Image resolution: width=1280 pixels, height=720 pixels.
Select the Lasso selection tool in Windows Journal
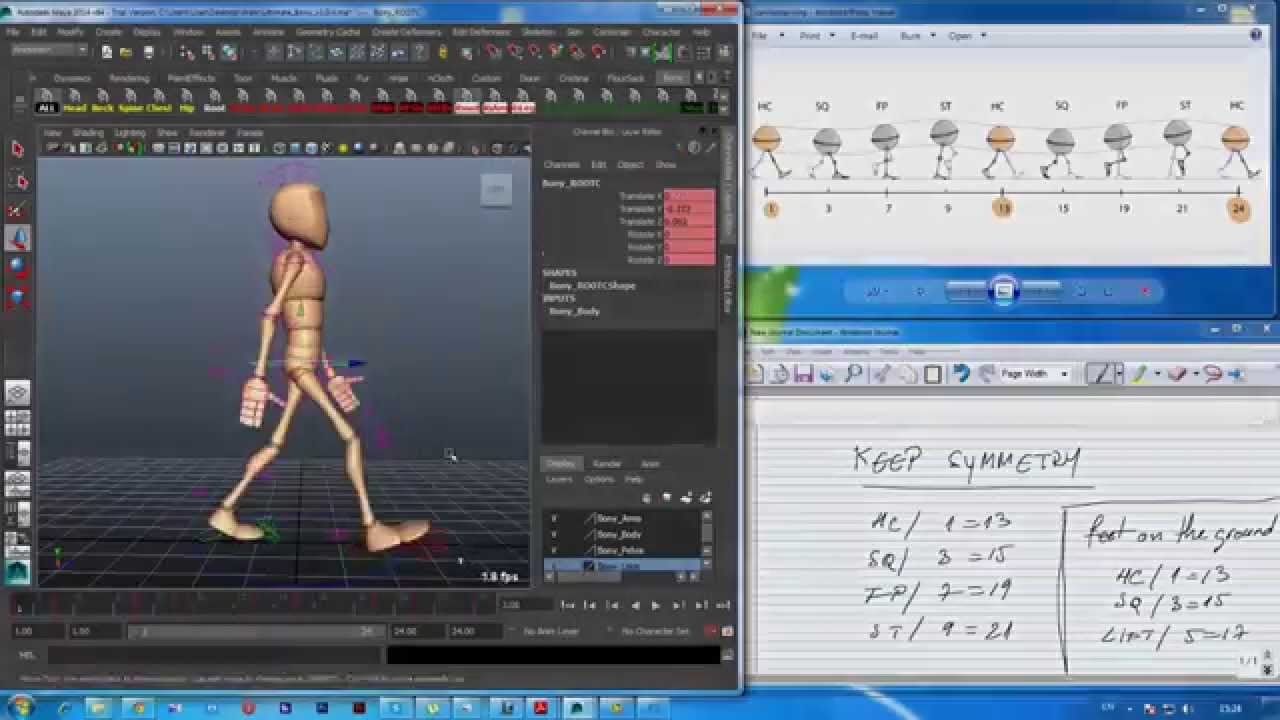point(1213,374)
